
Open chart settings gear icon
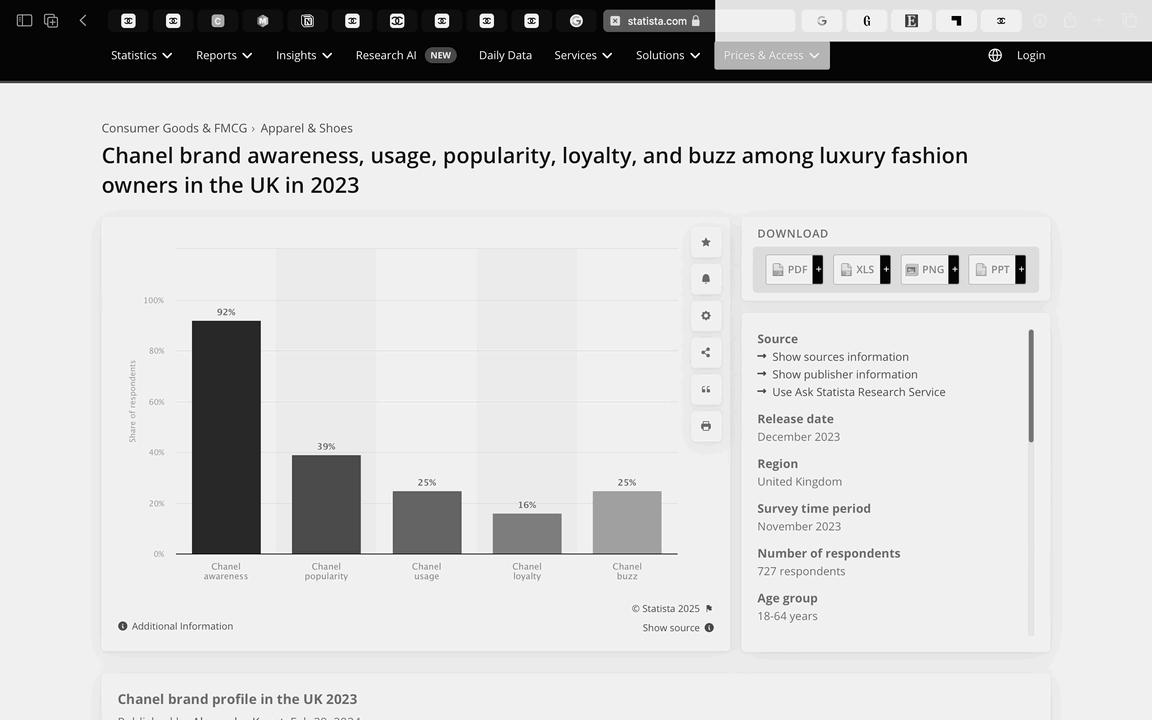coord(706,316)
